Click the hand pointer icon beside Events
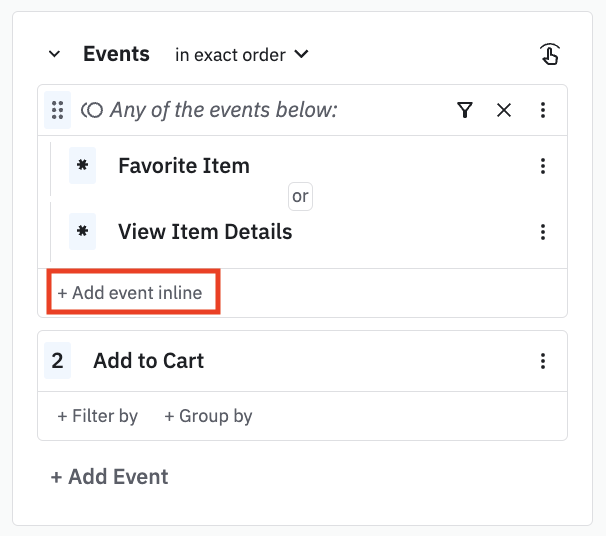 coord(549,55)
